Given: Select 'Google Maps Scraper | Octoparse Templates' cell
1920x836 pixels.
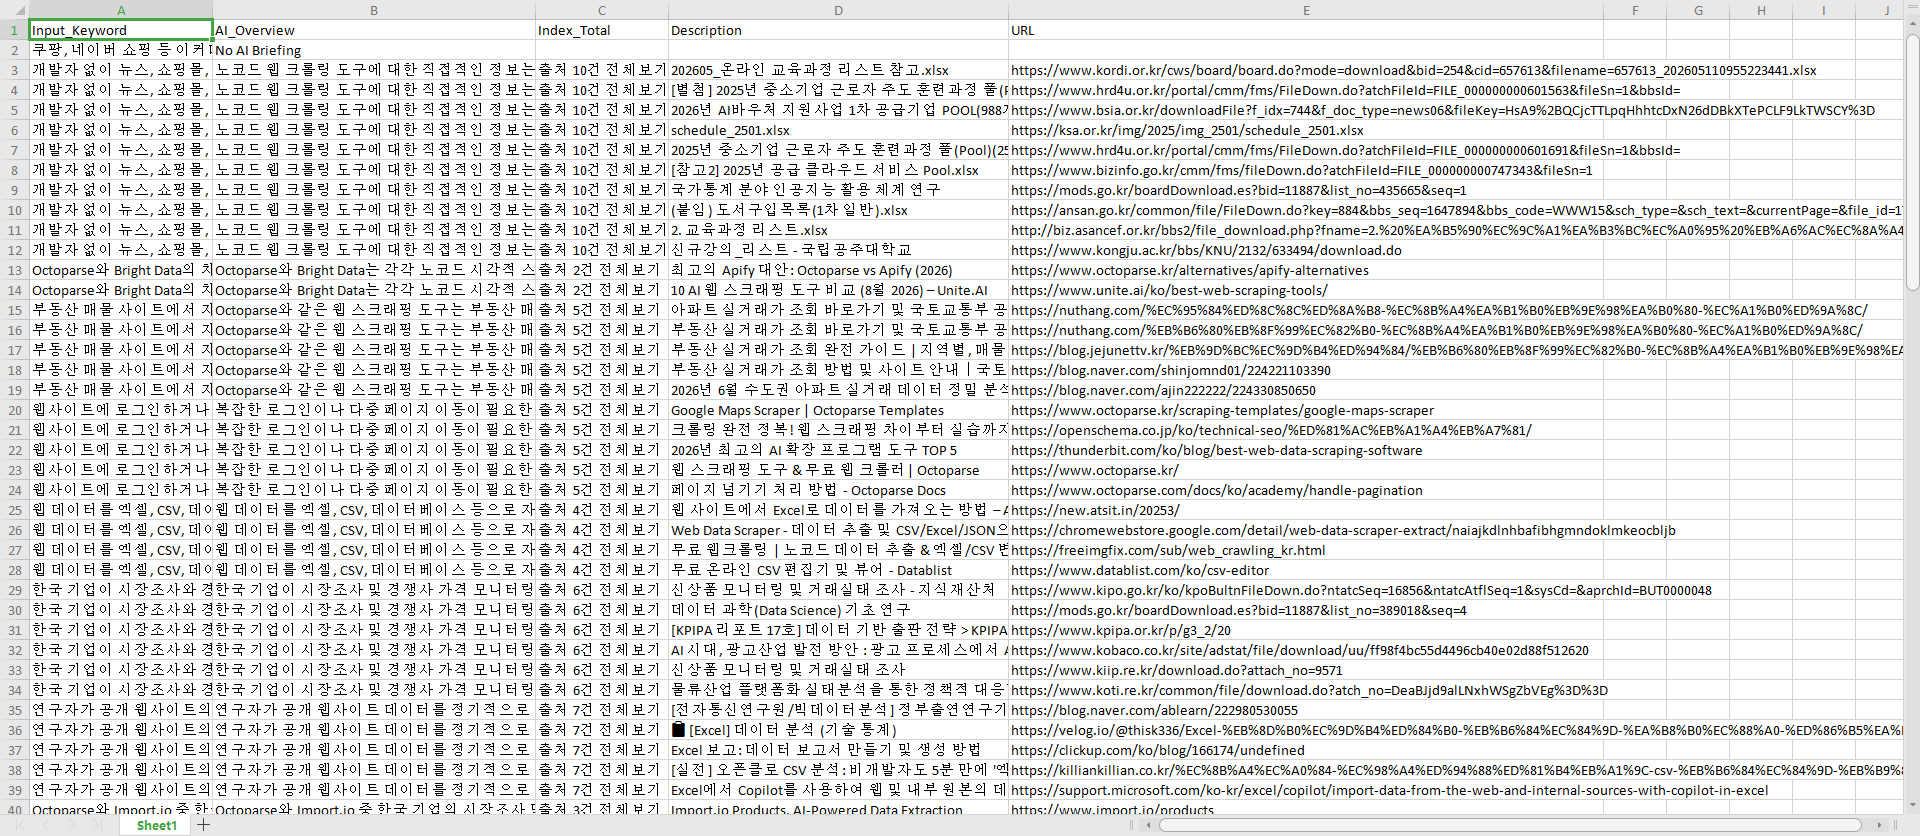Looking at the screenshot, I should (838, 410).
